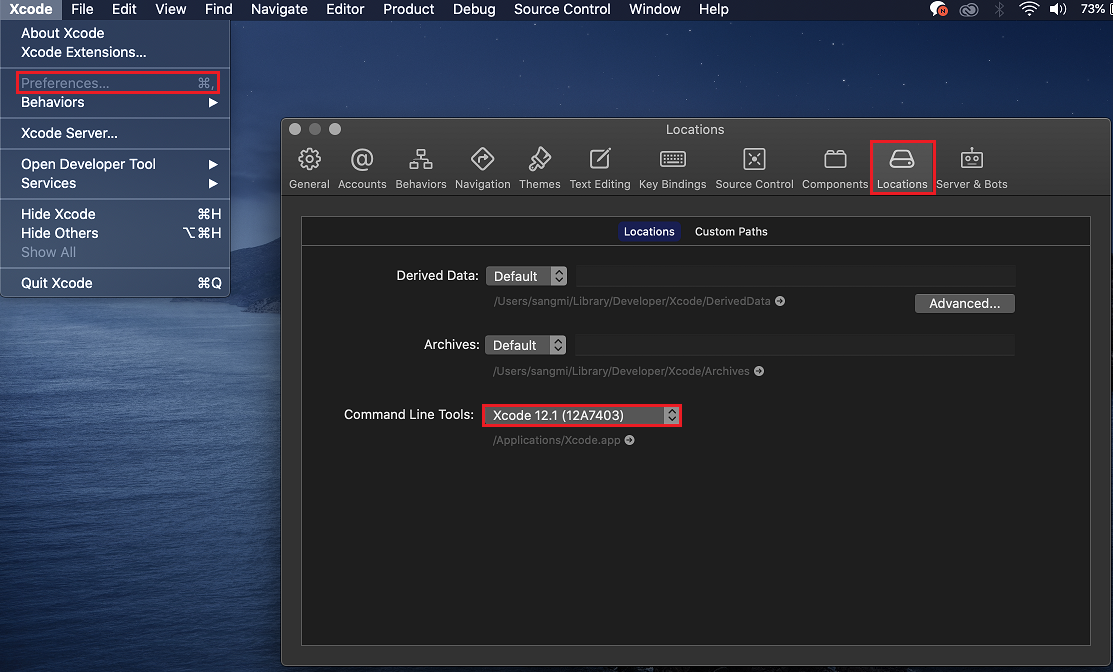The height and width of the screenshot is (672, 1113).
Task: Switch to the Custom Paths tab
Action: (731, 231)
